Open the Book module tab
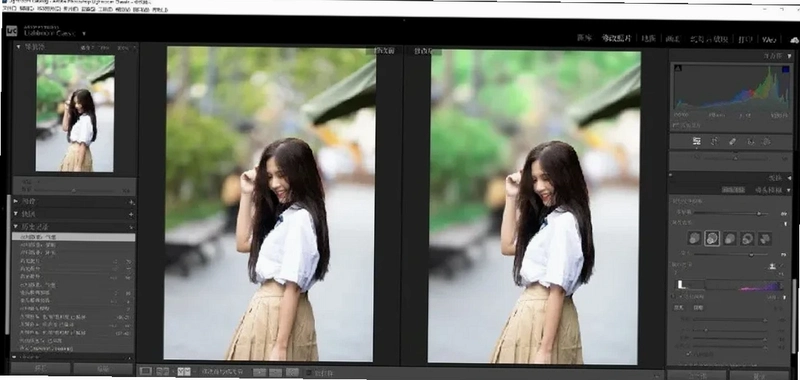 [673, 38]
